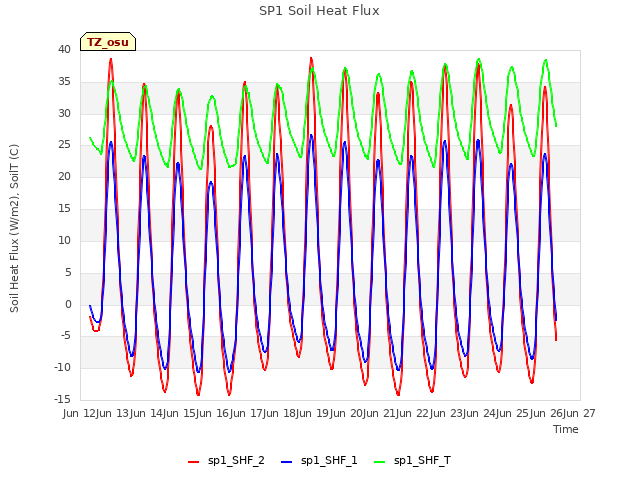Click the 0 y-axis tick label

pos(68,304)
